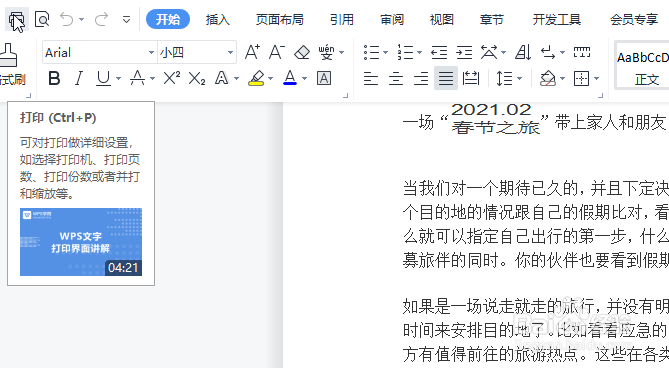Viewport: 669px width, 368px height.
Task: Apply bulleted list
Action: tap(372, 52)
